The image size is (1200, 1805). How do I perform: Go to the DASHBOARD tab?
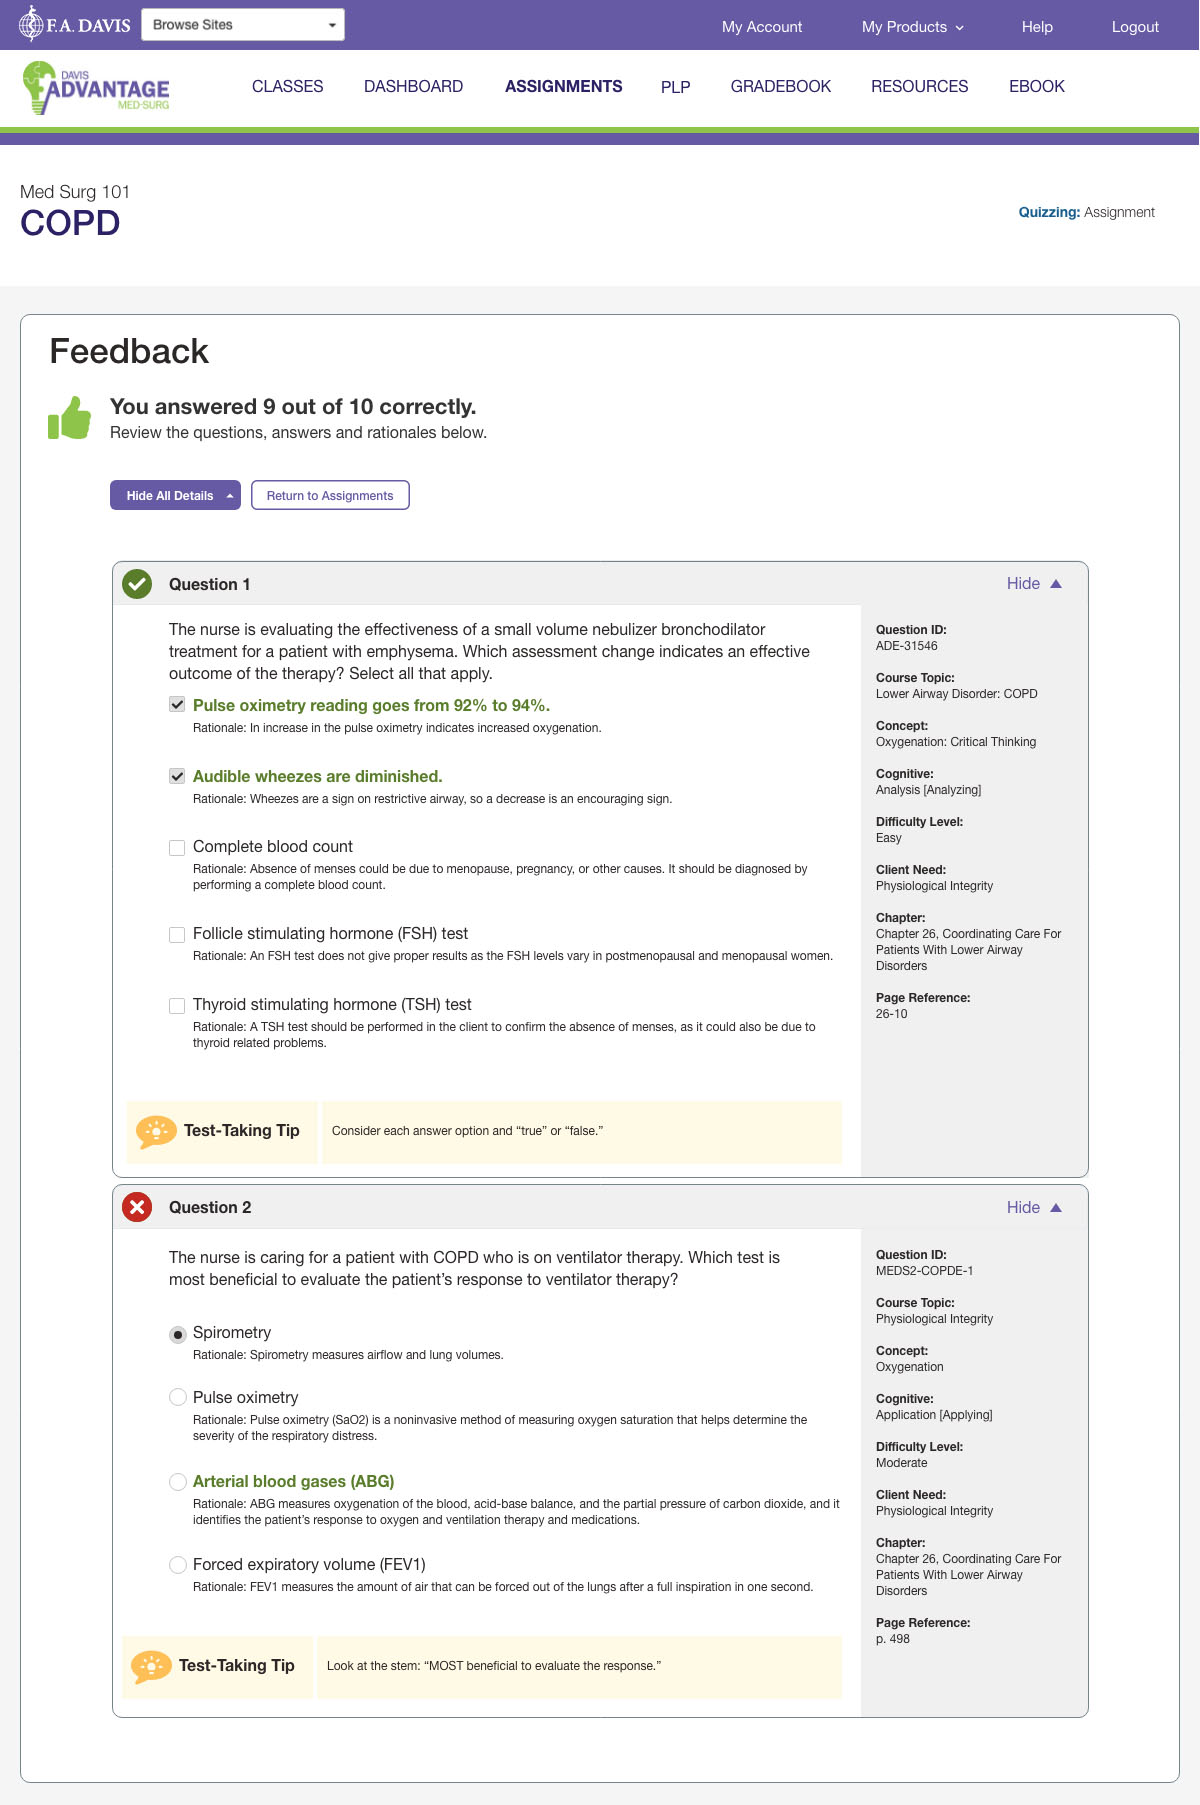413,86
